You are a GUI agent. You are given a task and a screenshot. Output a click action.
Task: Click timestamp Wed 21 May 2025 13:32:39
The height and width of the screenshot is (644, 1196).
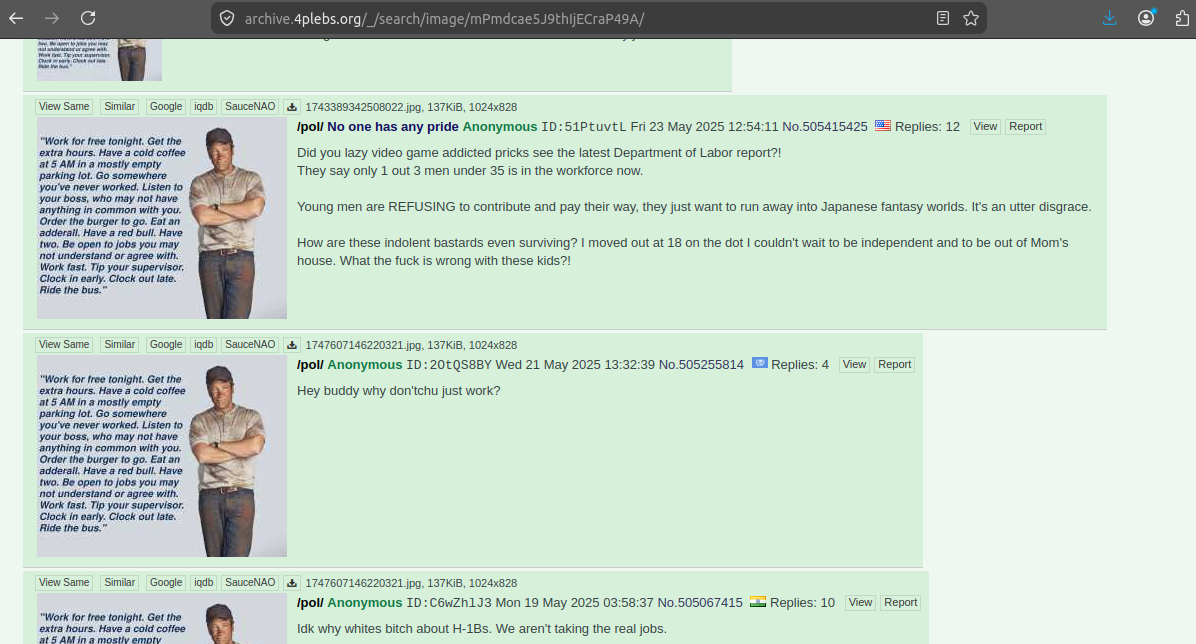coord(575,365)
